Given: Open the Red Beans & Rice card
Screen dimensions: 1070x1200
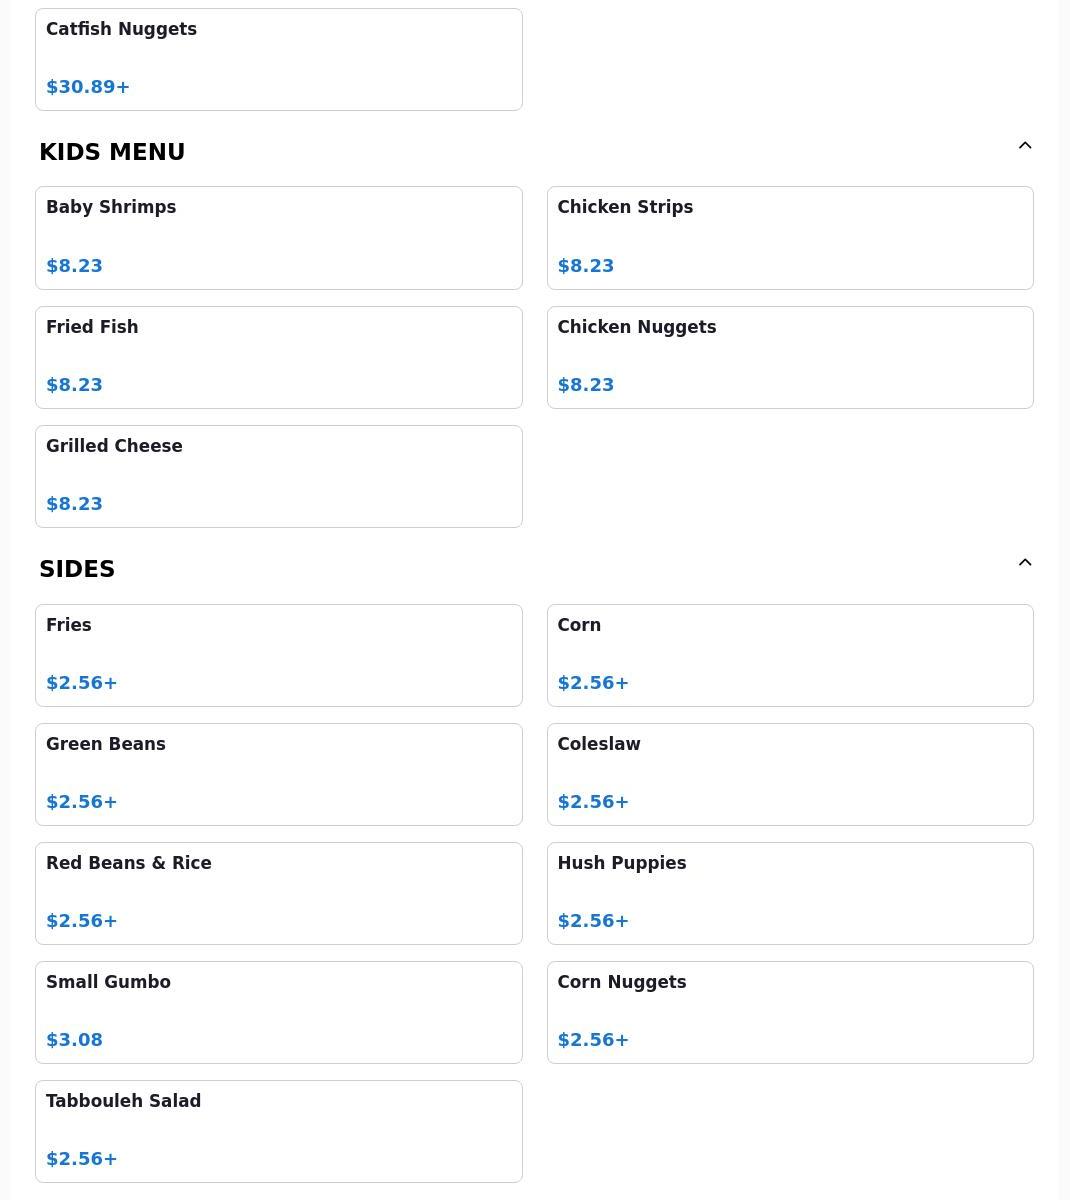Looking at the screenshot, I should (x=279, y=893).
